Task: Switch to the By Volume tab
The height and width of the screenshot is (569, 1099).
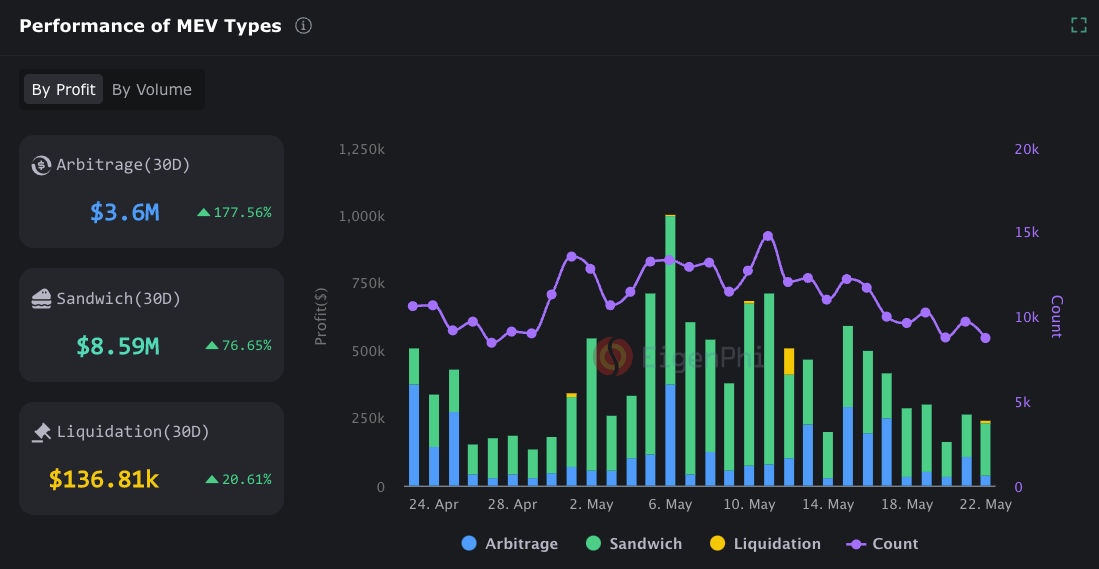Action: click(x=151, y=90)
